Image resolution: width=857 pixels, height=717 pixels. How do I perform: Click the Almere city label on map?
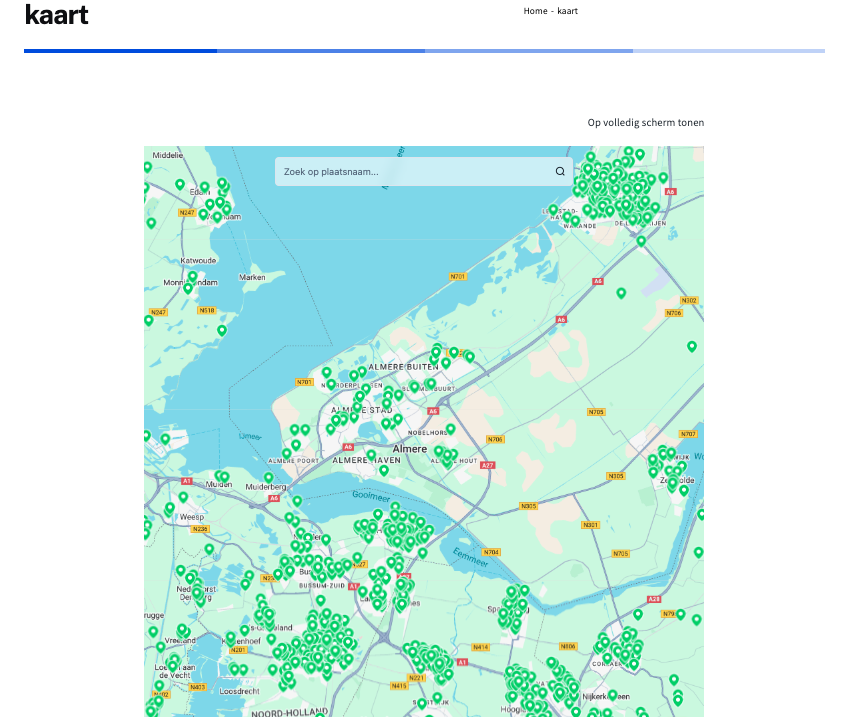pyautogui.click(x=410, y=449)
